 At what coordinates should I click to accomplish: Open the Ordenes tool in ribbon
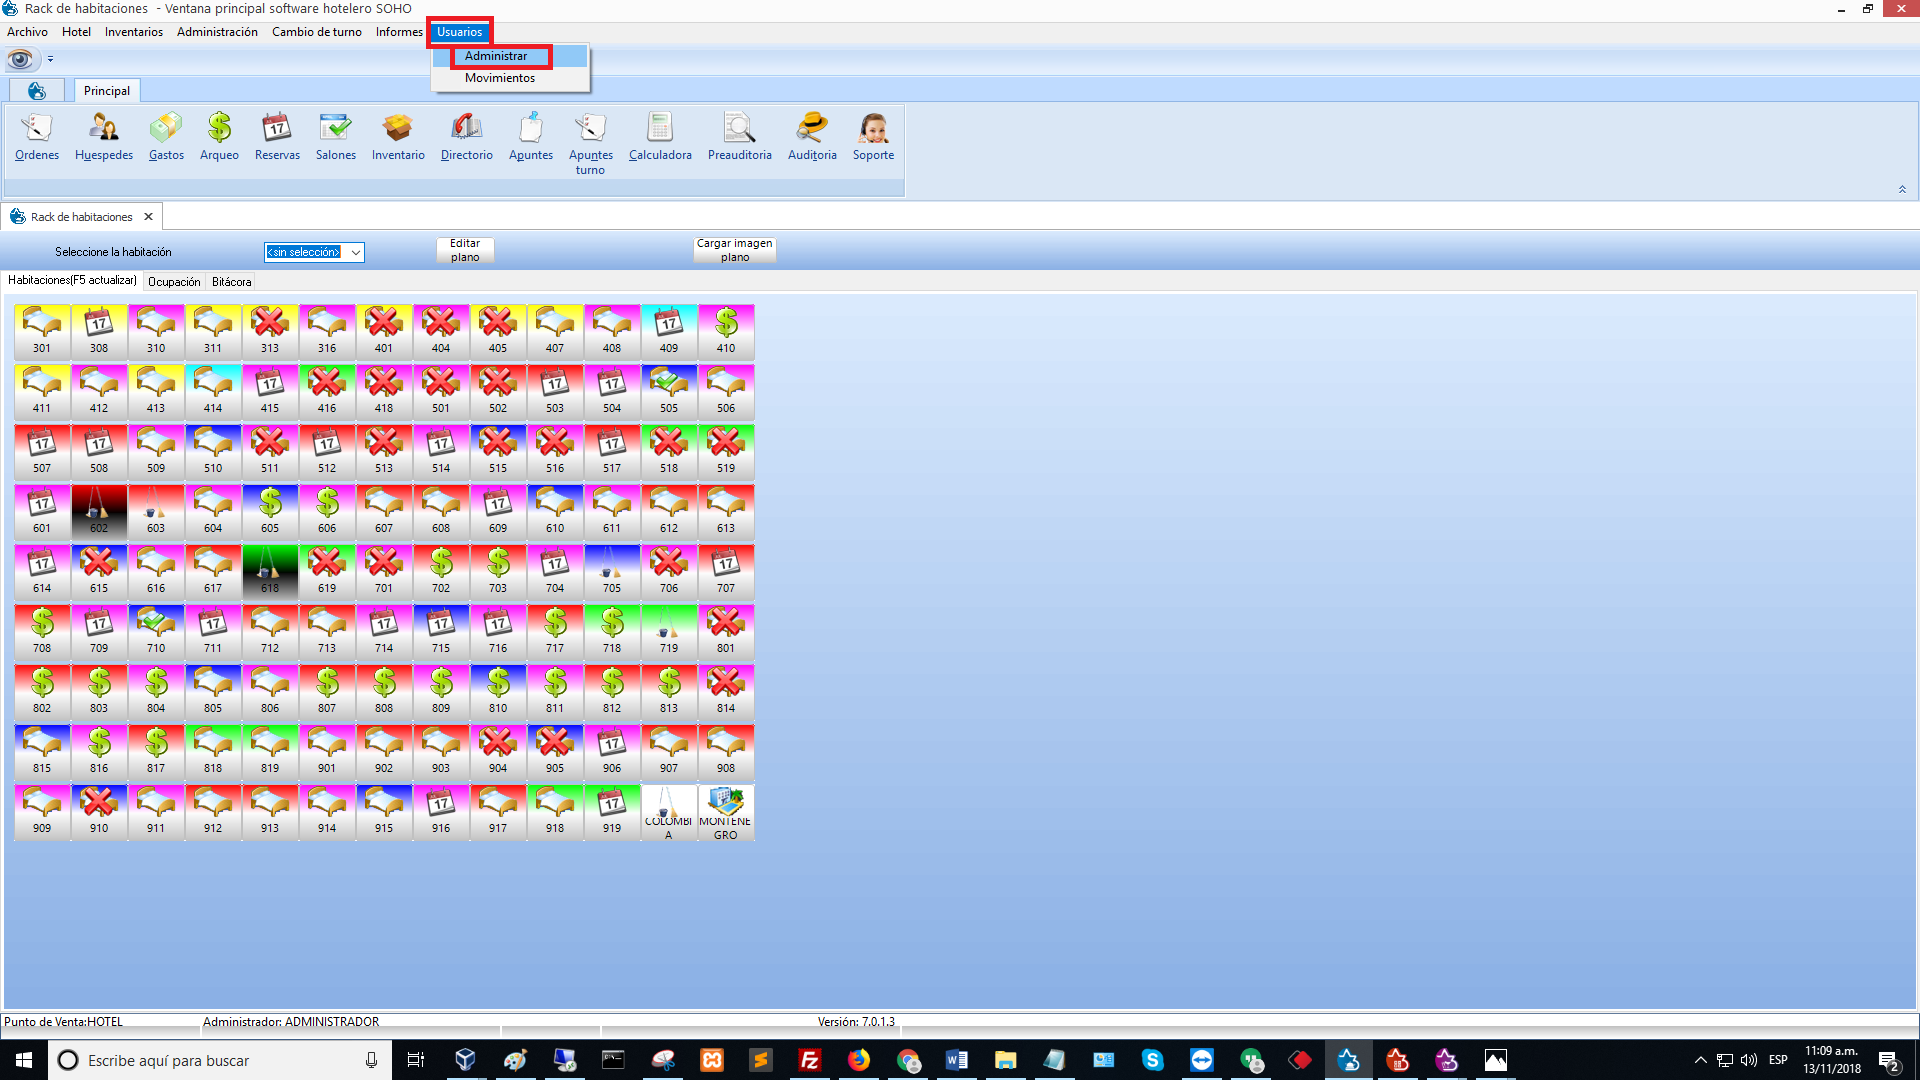point(37,136)
